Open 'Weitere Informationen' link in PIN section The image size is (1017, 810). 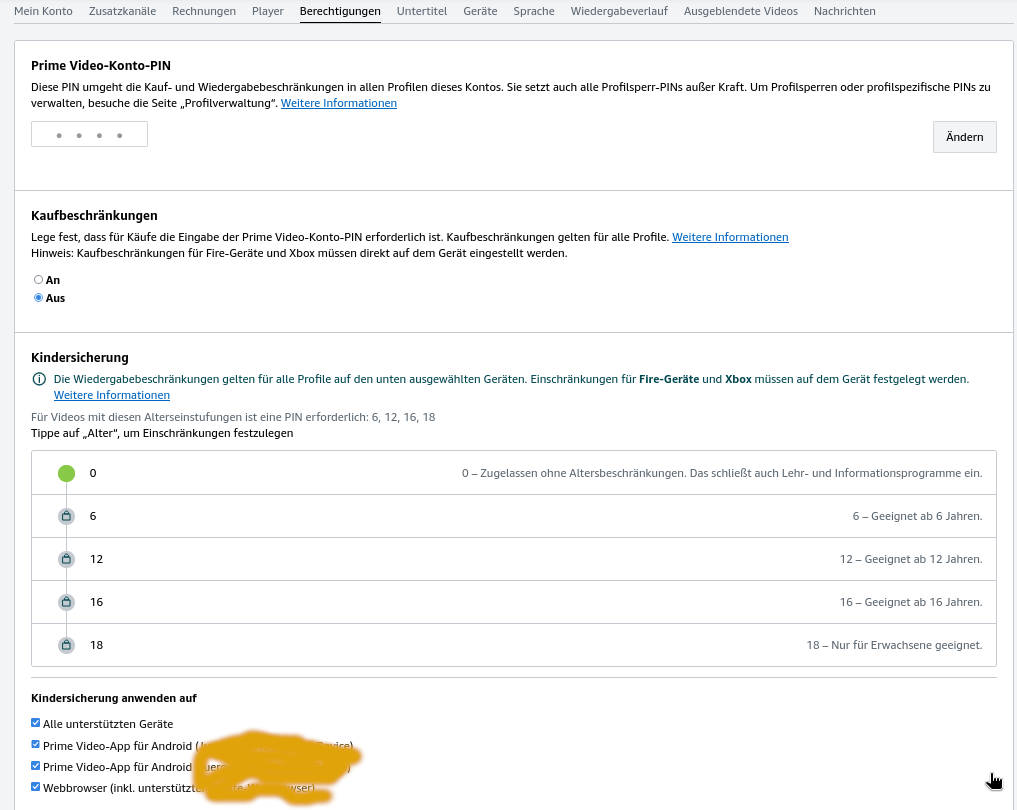click(338, 103)
